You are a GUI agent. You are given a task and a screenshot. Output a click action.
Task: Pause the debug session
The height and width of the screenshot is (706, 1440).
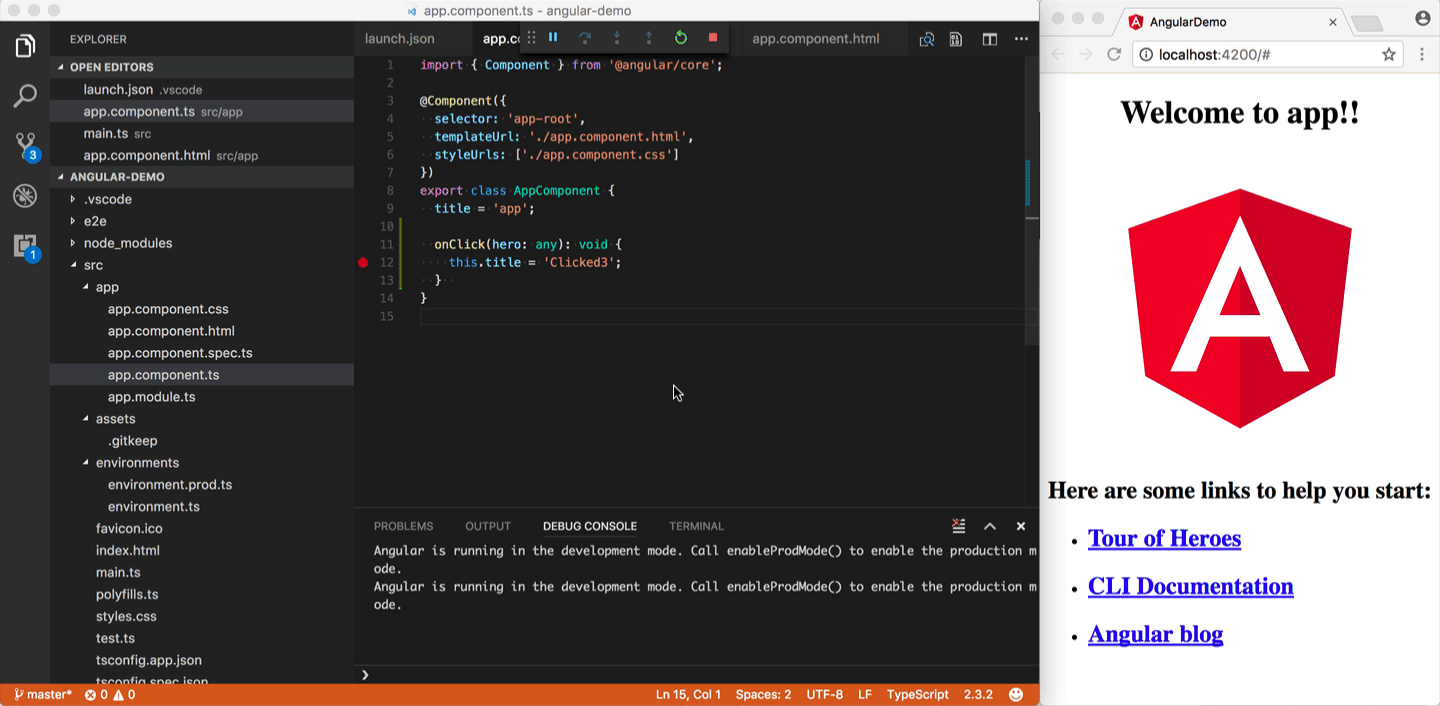tap(553, 38)
